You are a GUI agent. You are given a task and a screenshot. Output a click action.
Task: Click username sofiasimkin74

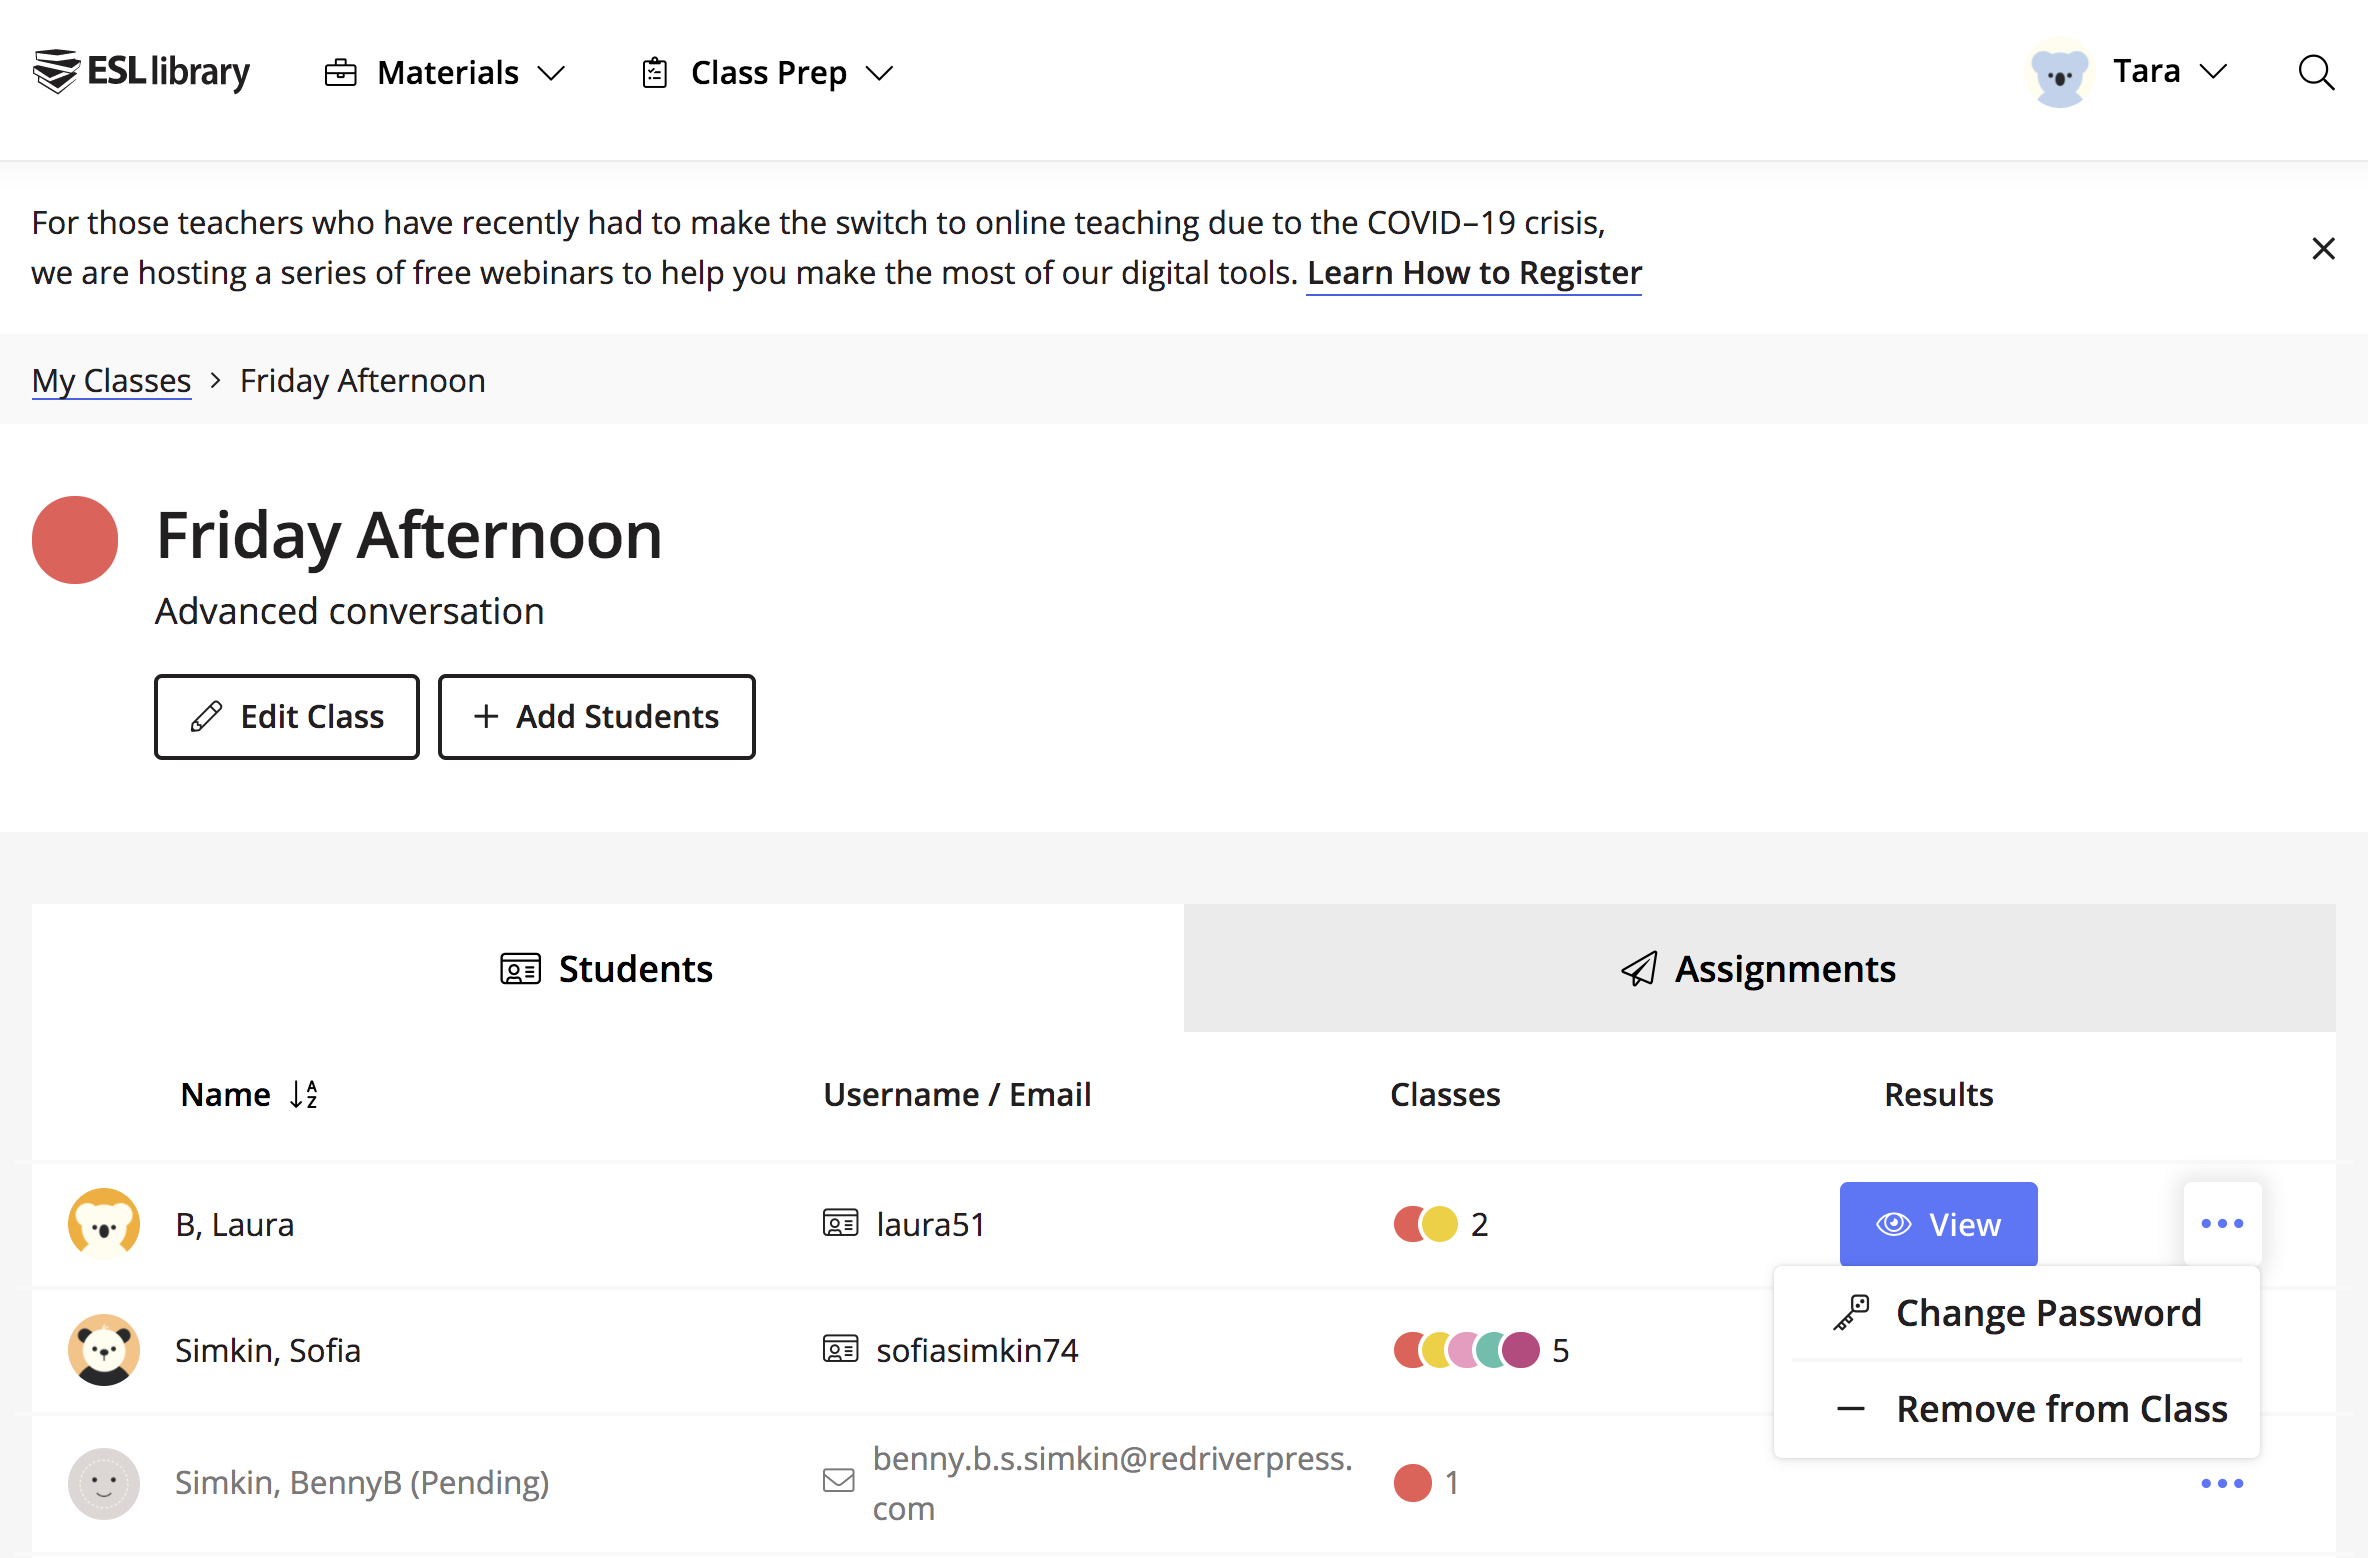pos(977,1350)
